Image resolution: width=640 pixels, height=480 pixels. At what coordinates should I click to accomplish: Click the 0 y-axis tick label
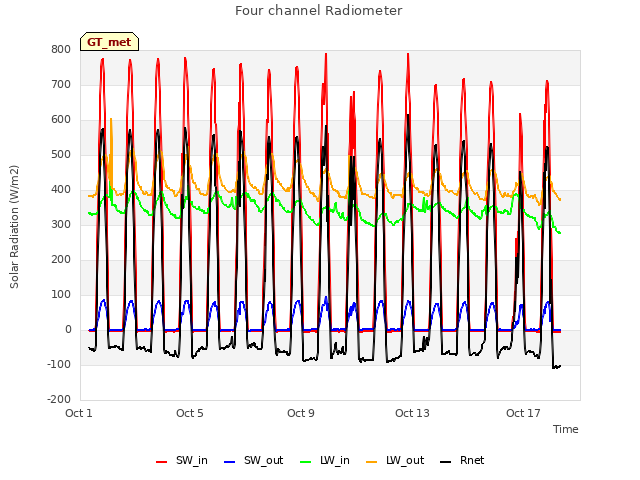point(68,330)
